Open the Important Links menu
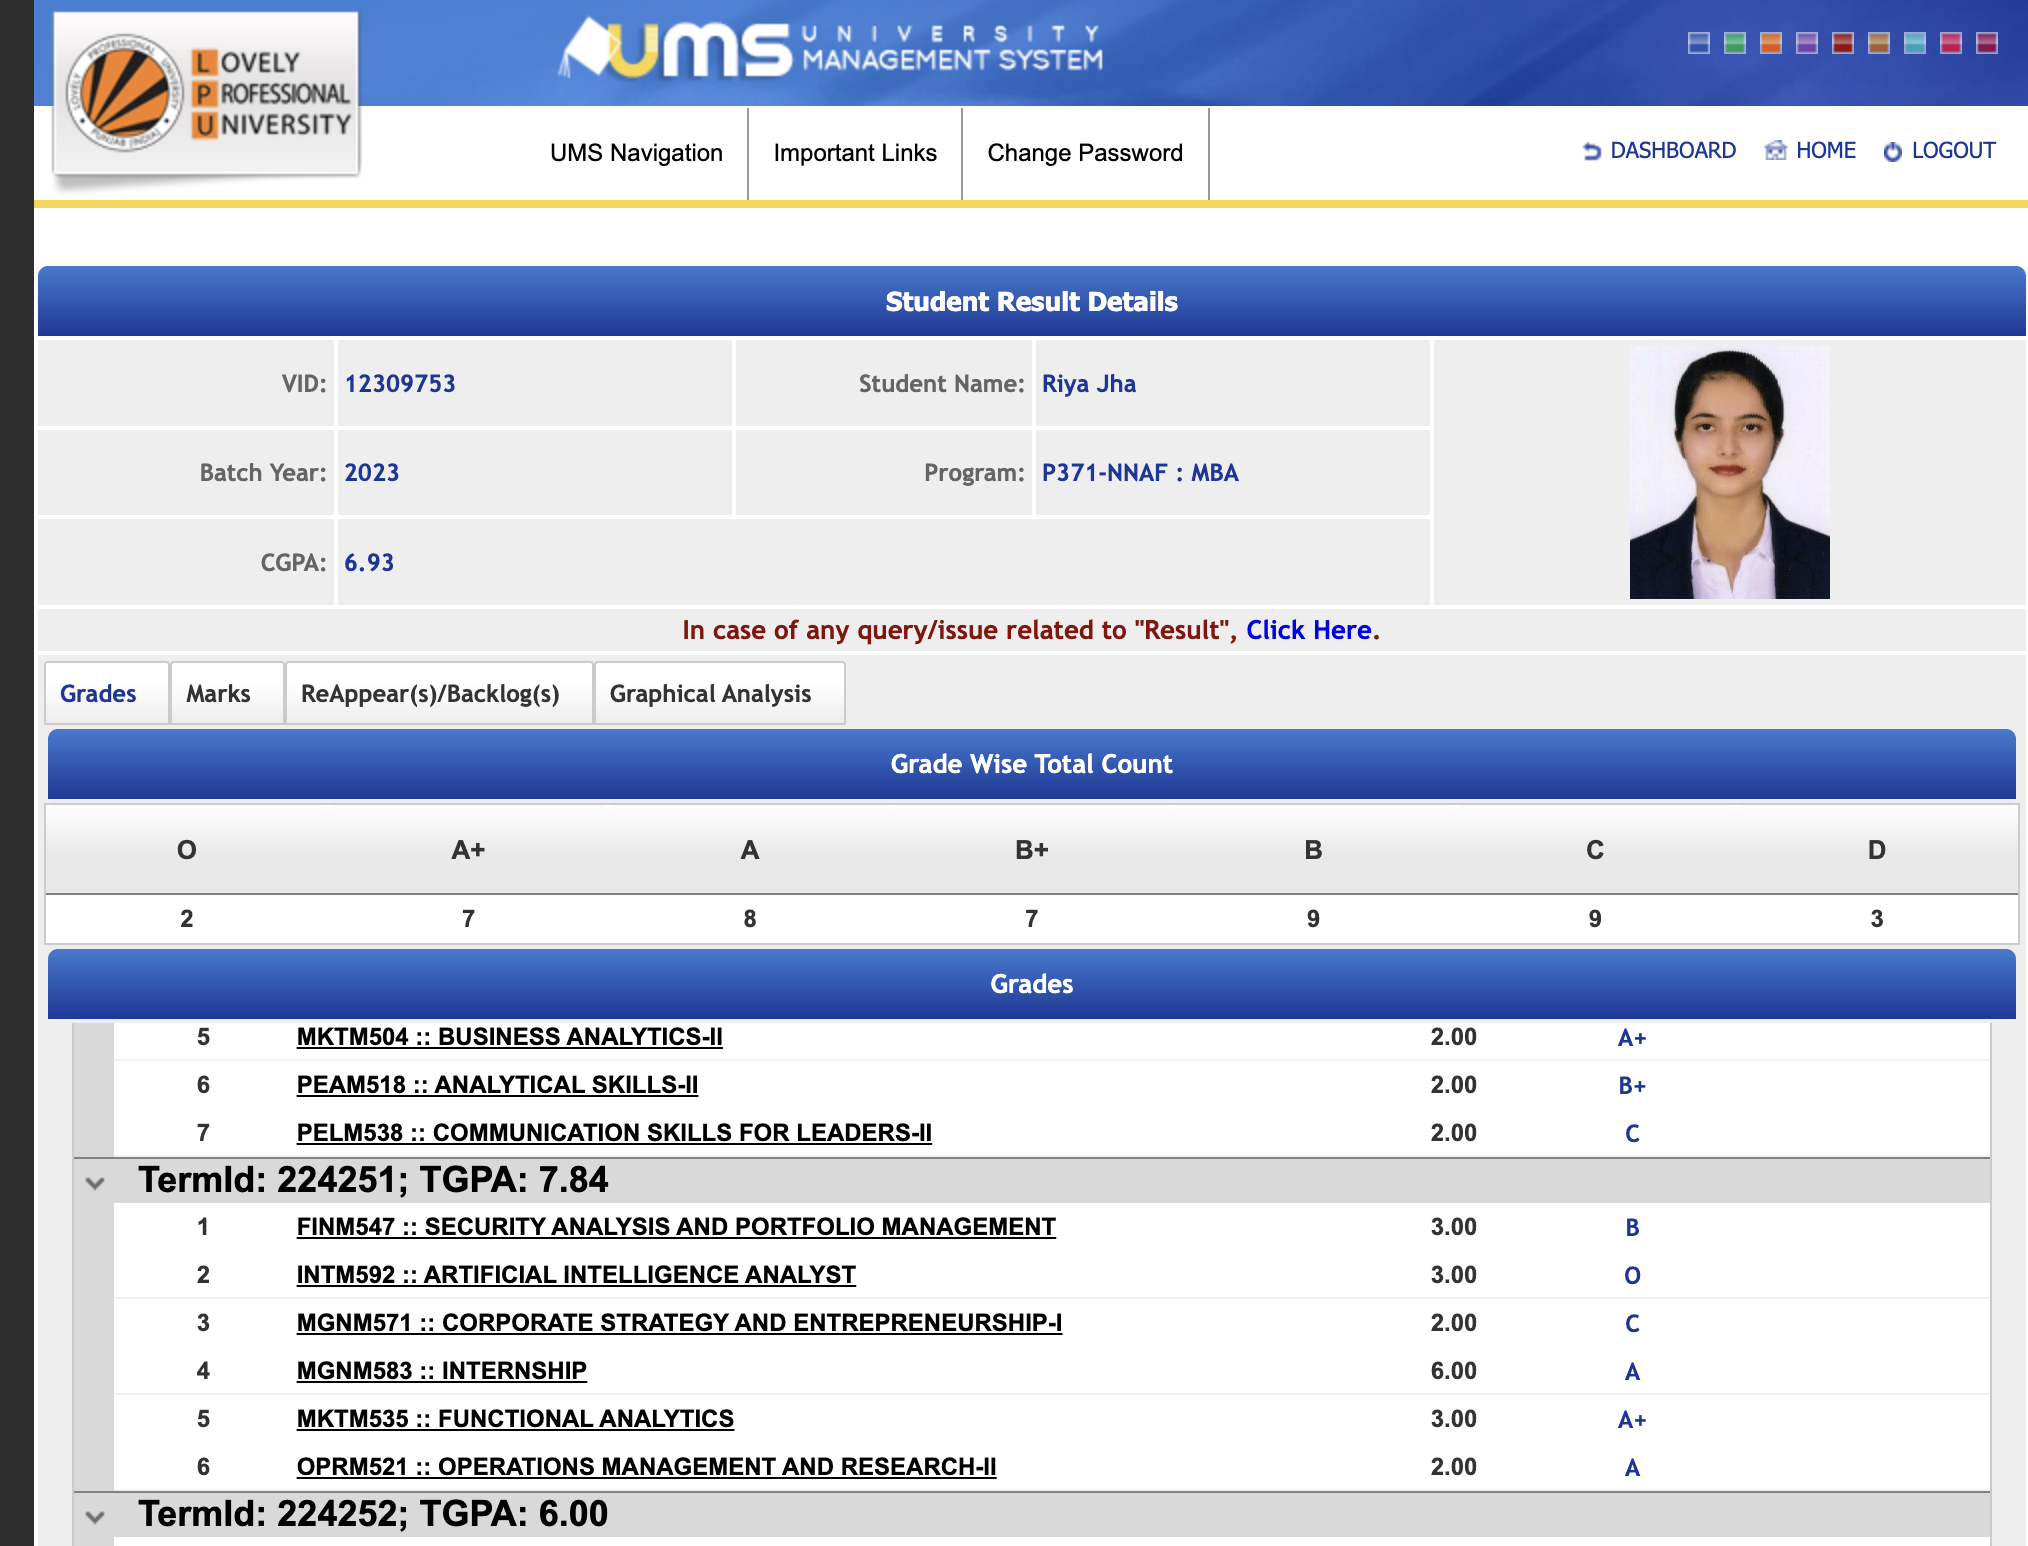Screen dimensions: 2028x1546 (x=855, y=153)
